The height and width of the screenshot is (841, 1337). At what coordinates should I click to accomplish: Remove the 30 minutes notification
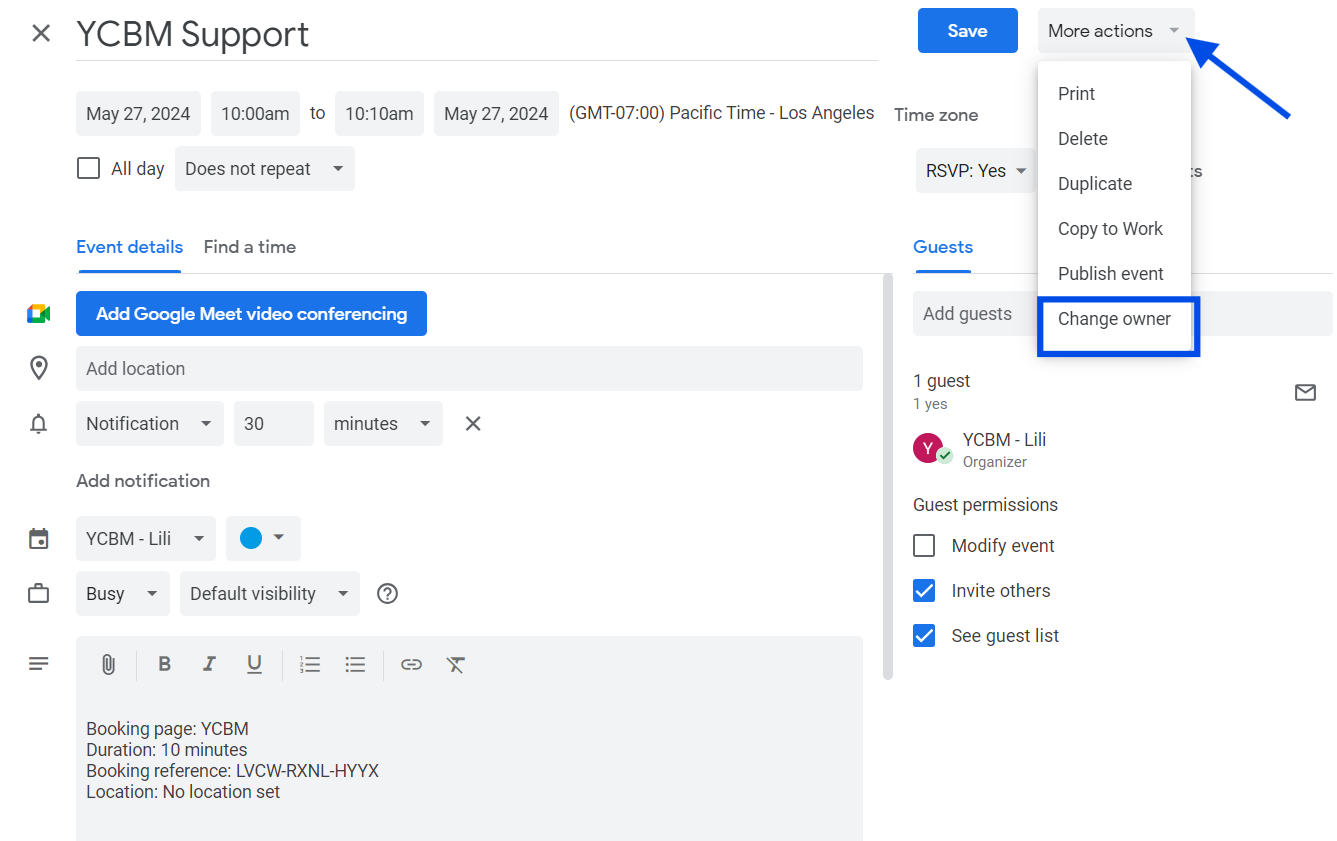coord(473,424)
